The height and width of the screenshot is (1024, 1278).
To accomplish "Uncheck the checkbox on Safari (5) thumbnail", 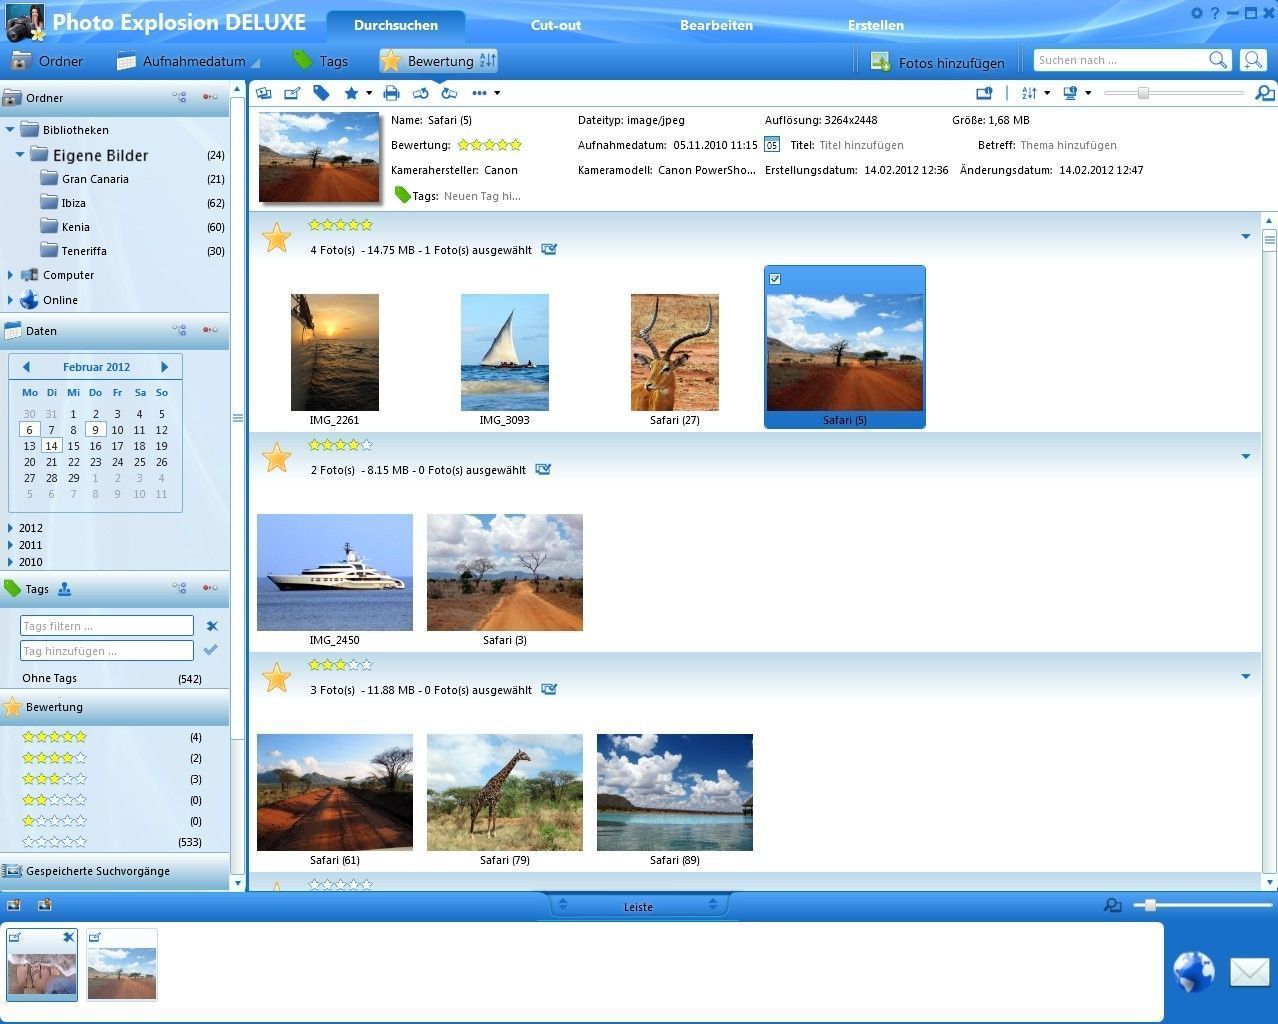I will point(775,279).
